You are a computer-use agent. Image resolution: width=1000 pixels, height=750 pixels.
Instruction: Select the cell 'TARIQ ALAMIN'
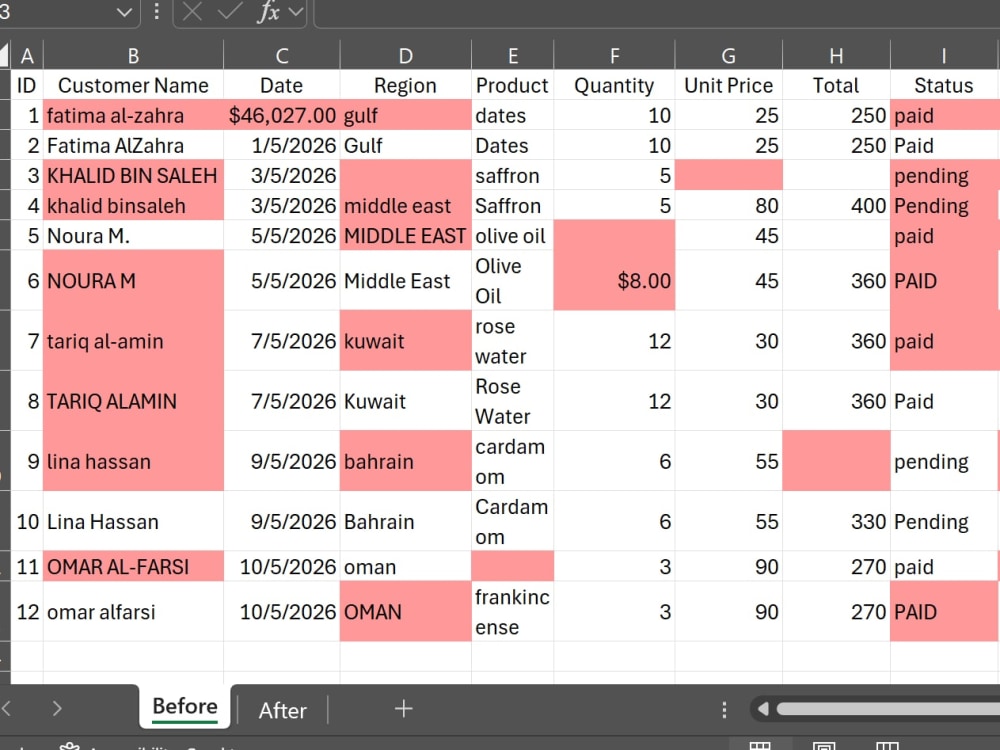[x=133, y=401]
